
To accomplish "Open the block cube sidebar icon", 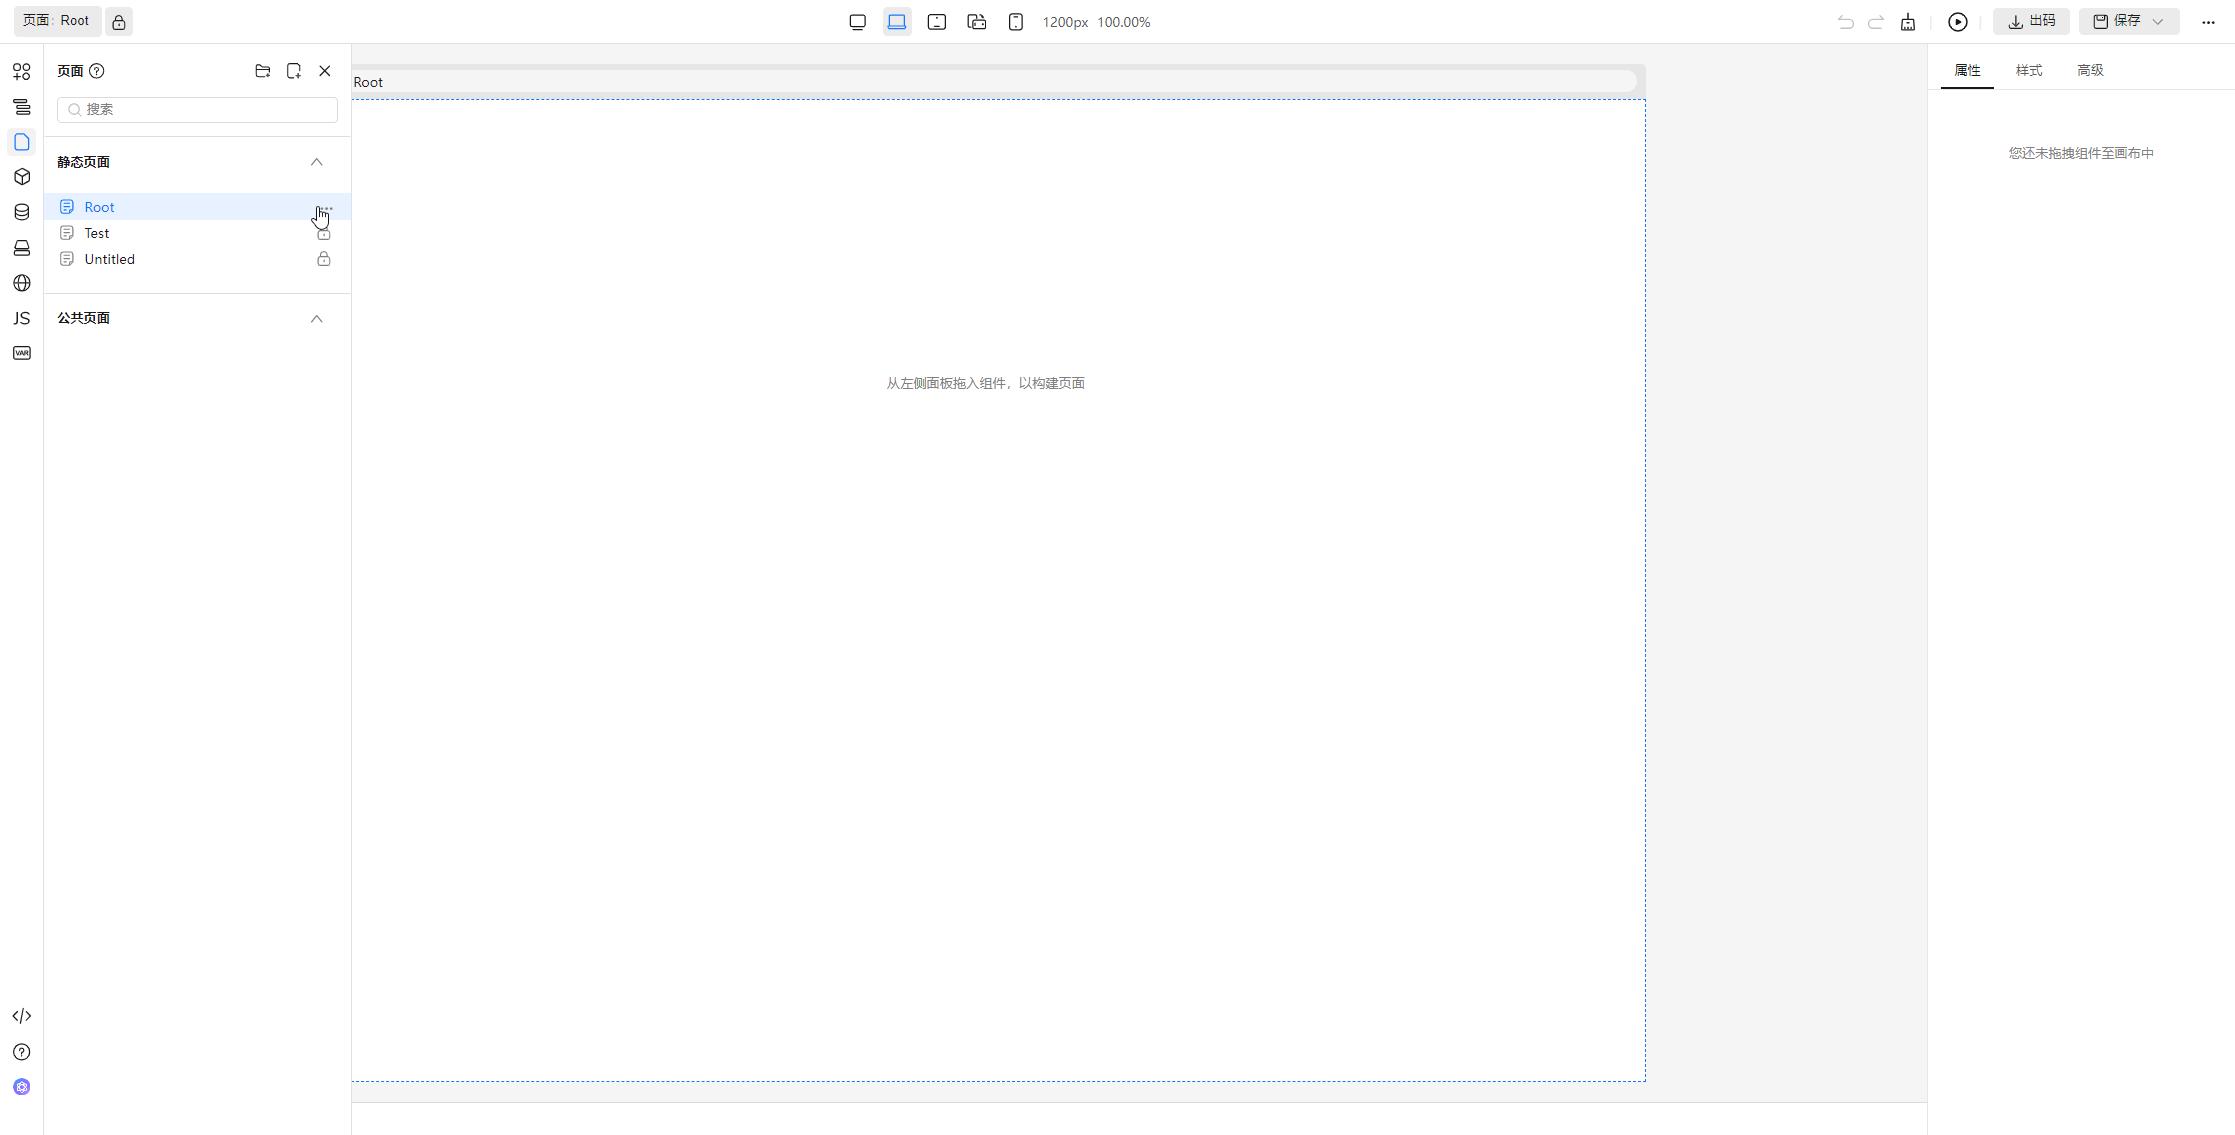I will pyautogui.click(x=21, y=177).
